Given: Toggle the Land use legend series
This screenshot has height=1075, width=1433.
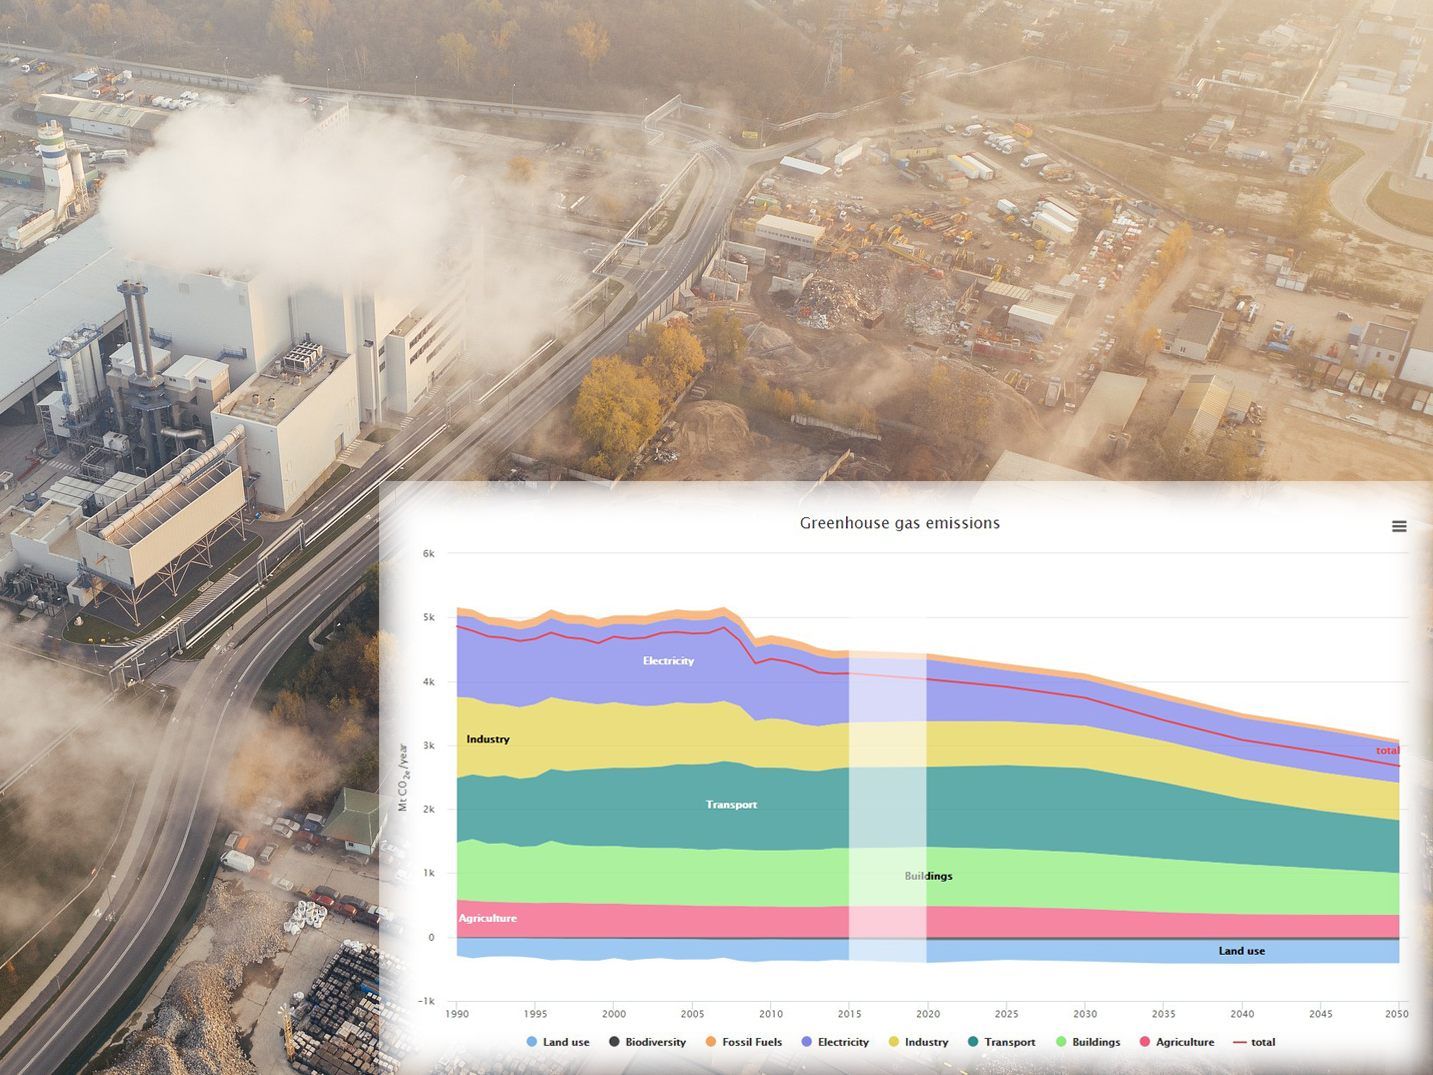Looking at the screenshot, I should point(558,1042).
